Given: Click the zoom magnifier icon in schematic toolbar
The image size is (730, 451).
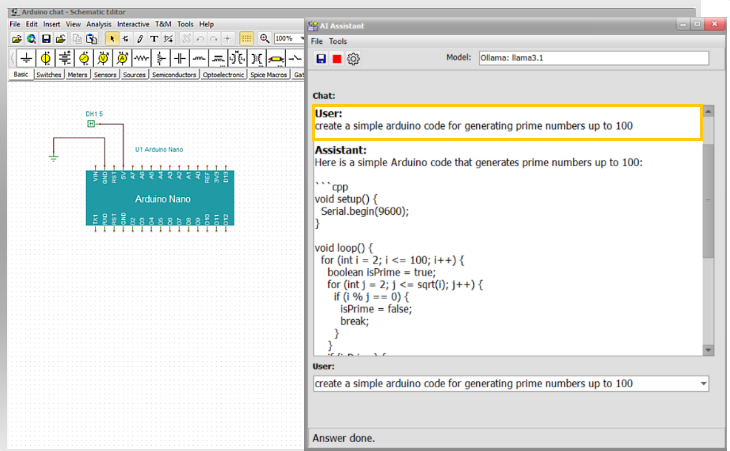Looking at the screenshot, I should [x=264, y=38].
